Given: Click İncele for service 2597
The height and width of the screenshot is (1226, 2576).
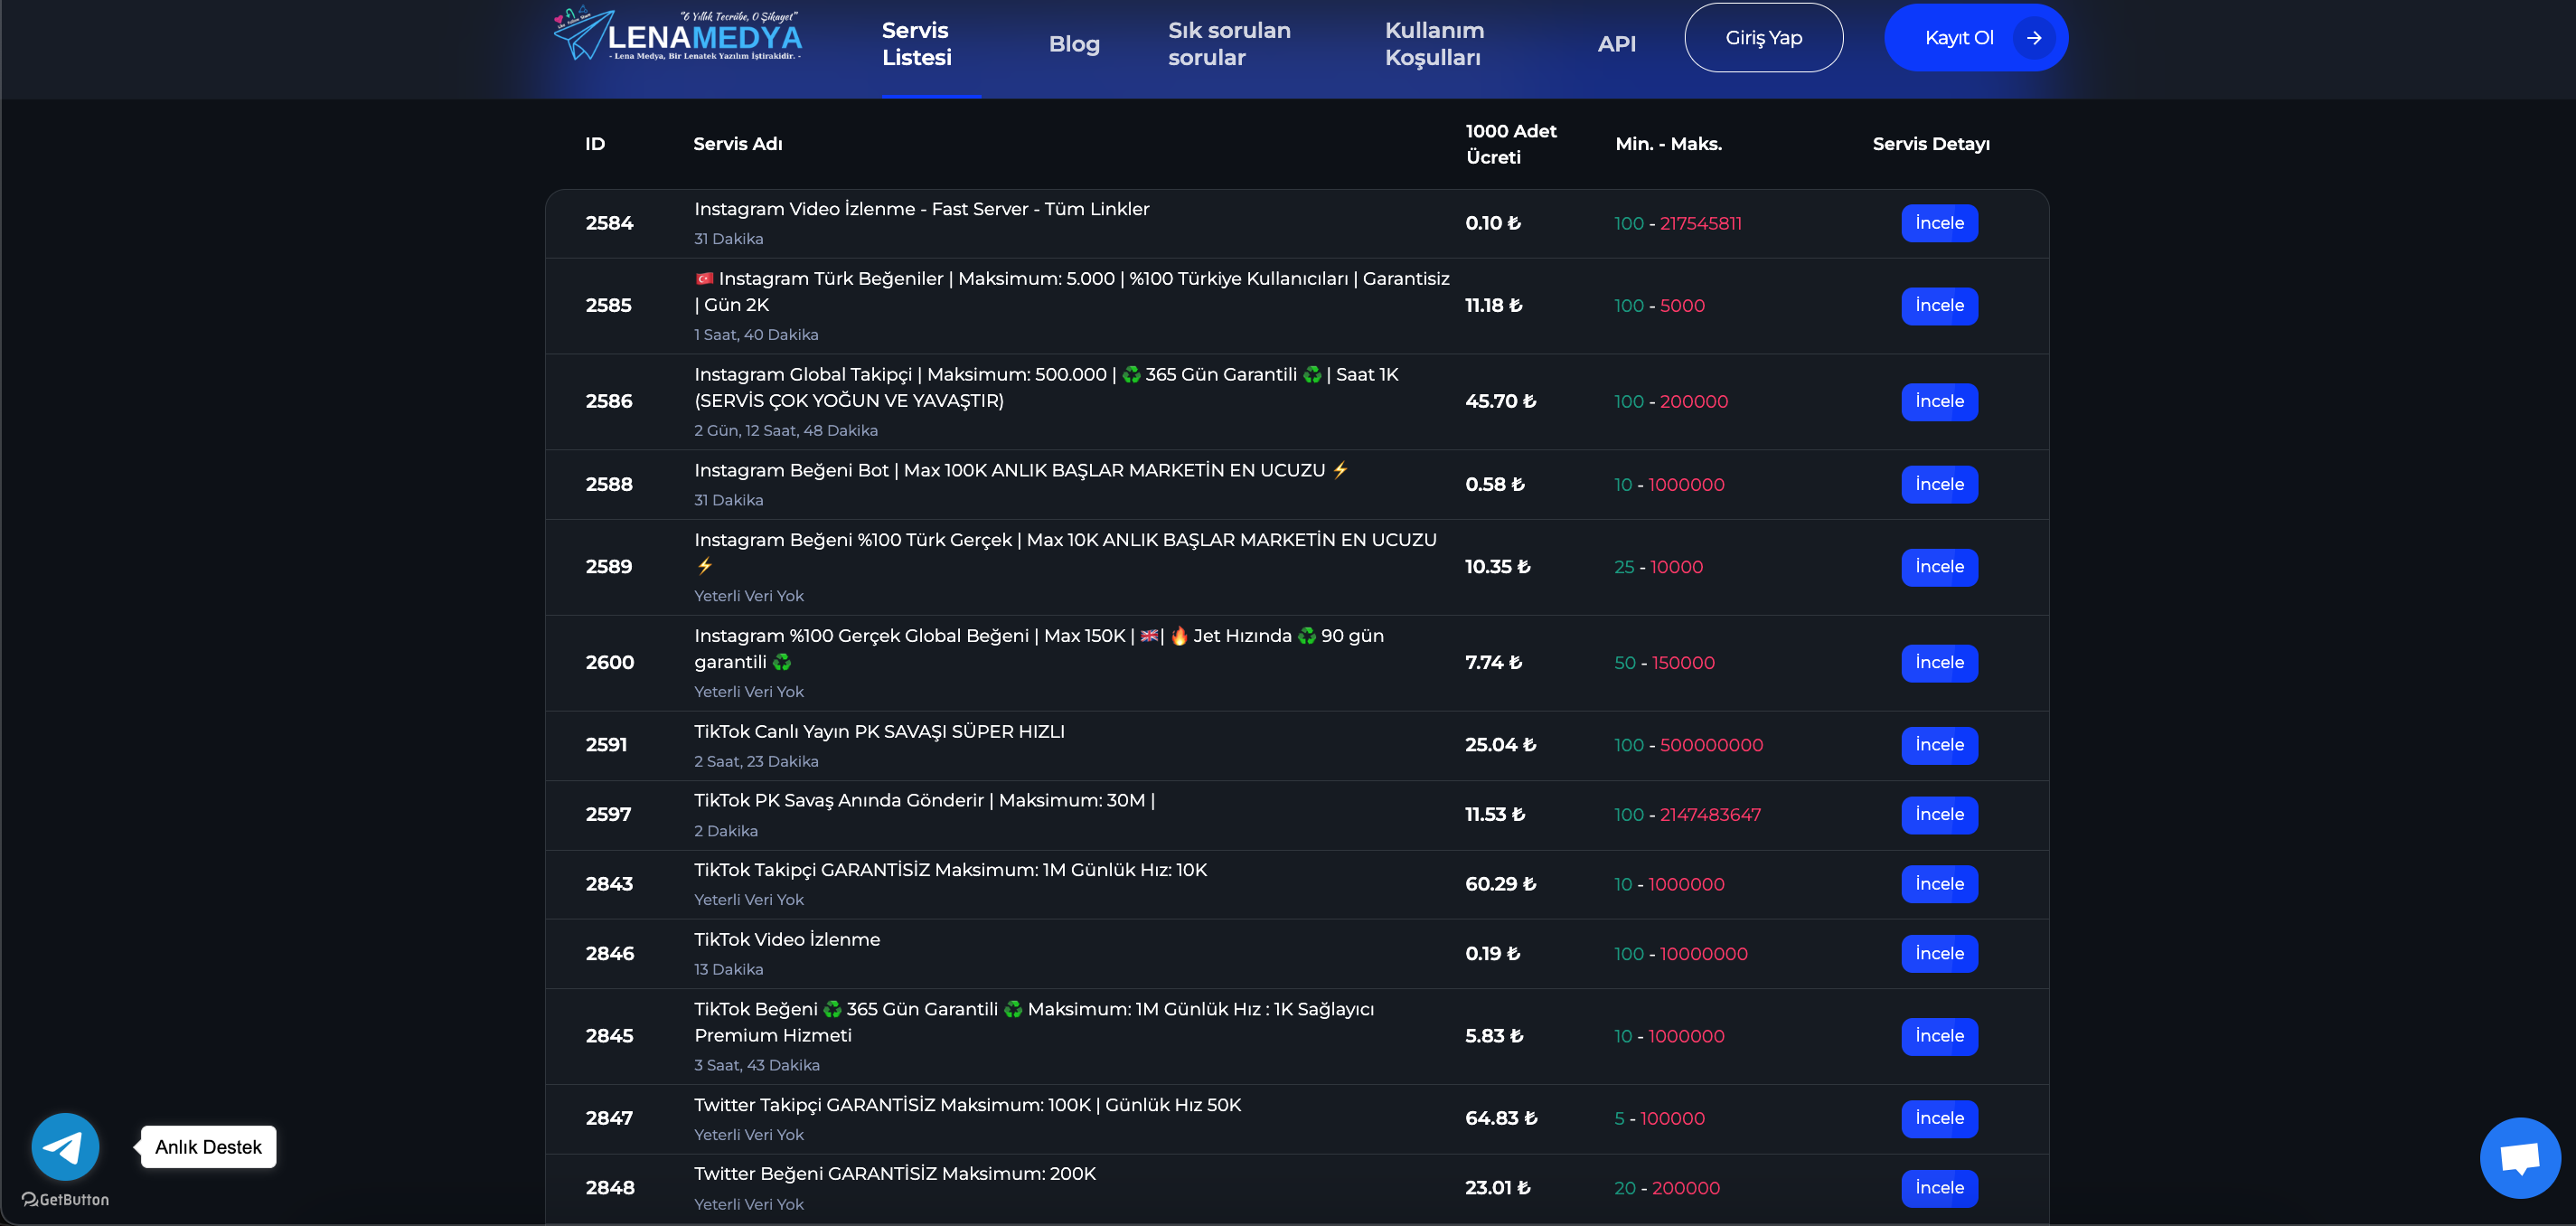Looking at the screenshot, I should point(1939,815).
